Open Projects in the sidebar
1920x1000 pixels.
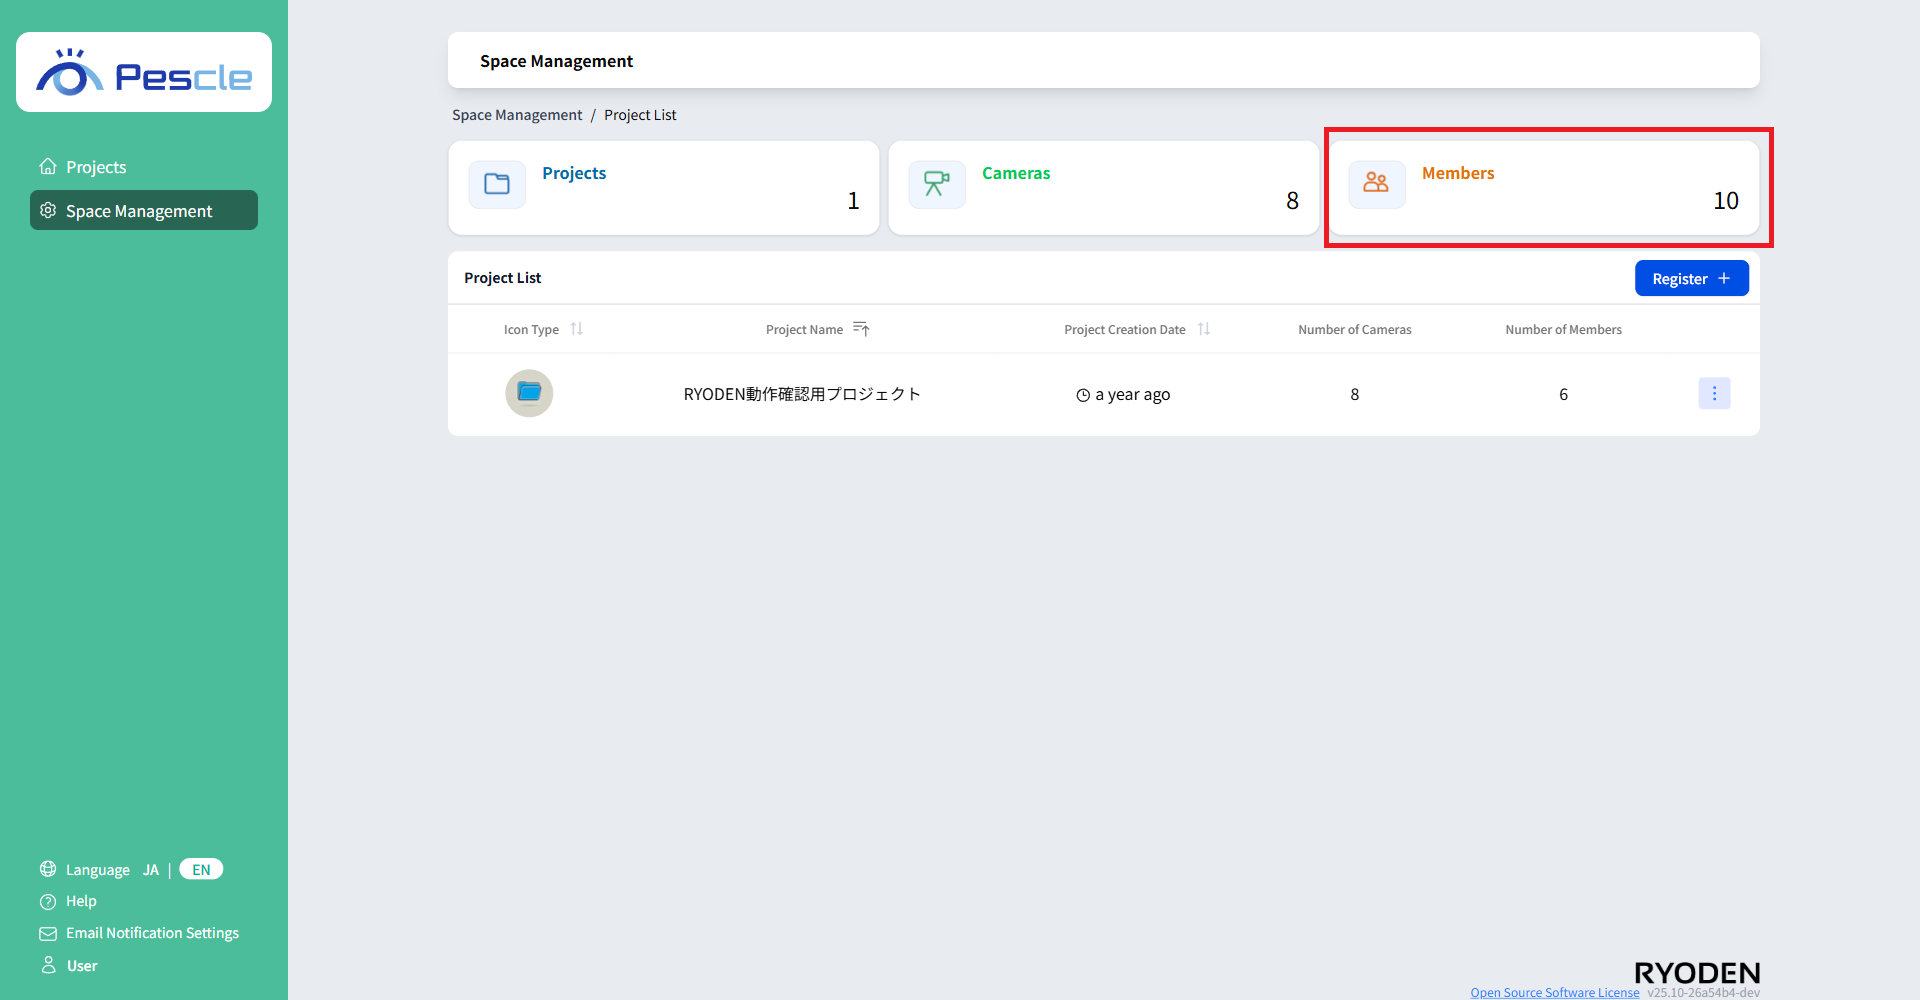pos(96,167)
